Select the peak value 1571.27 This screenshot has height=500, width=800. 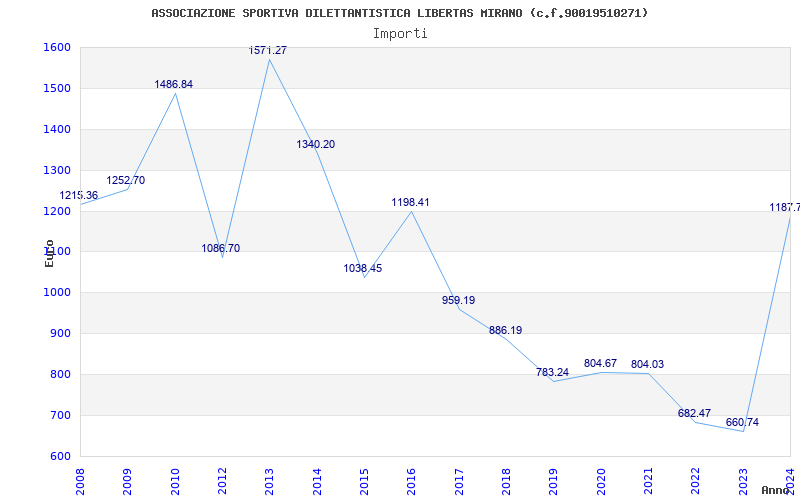[268, 51]
